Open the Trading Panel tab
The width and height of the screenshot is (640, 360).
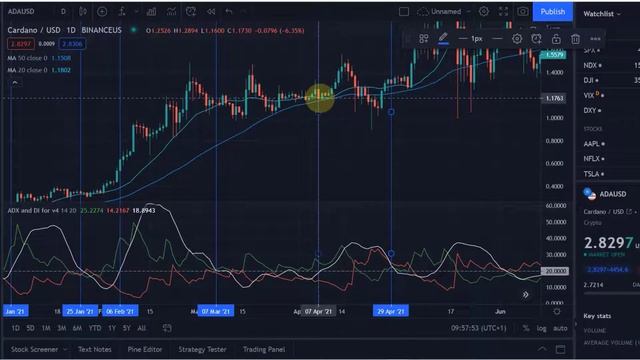264,349
